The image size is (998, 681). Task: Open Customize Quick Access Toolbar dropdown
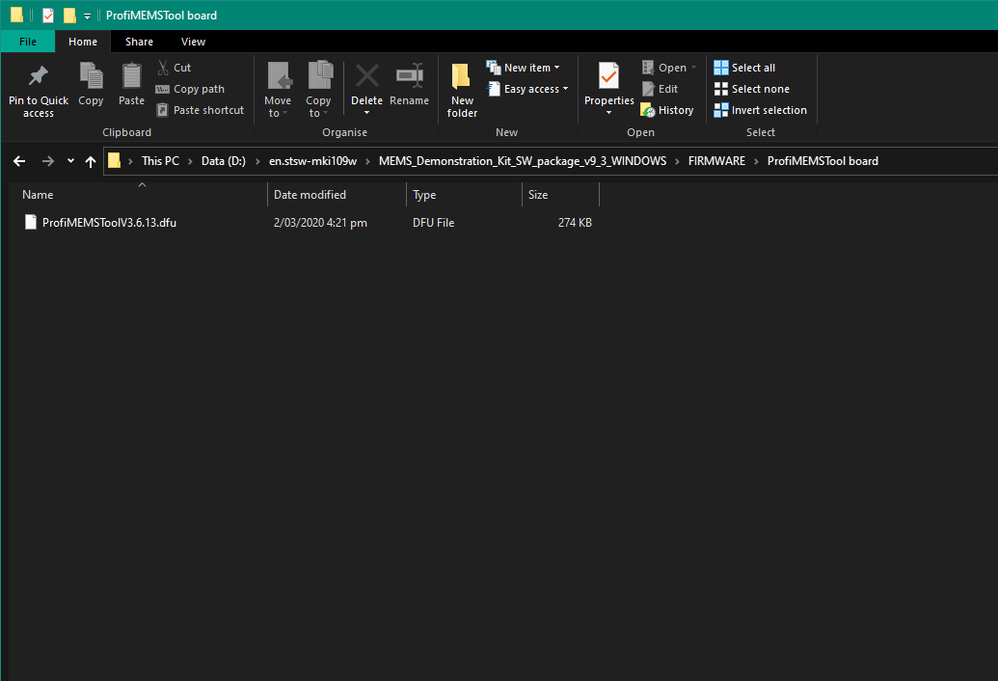(87, 16)
